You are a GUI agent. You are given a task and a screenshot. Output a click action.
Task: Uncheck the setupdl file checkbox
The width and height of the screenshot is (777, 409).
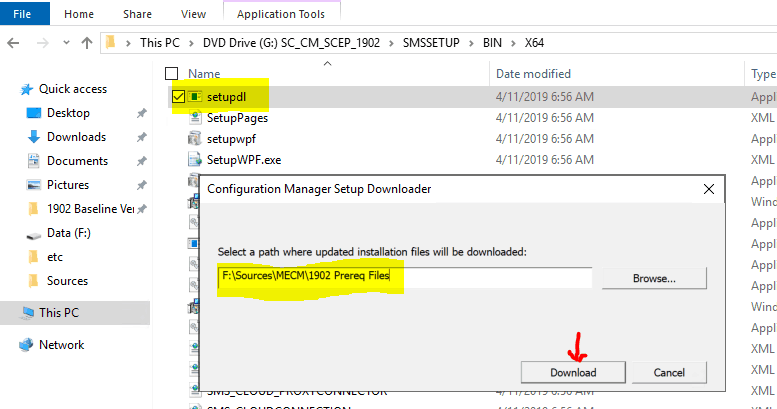click(x=178, y=97)
